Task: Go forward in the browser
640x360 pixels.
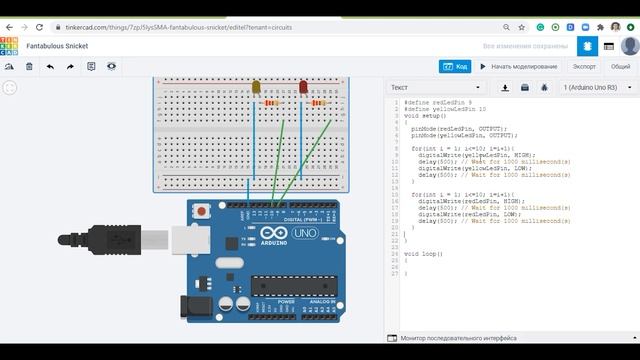Action: pos(24,27)
